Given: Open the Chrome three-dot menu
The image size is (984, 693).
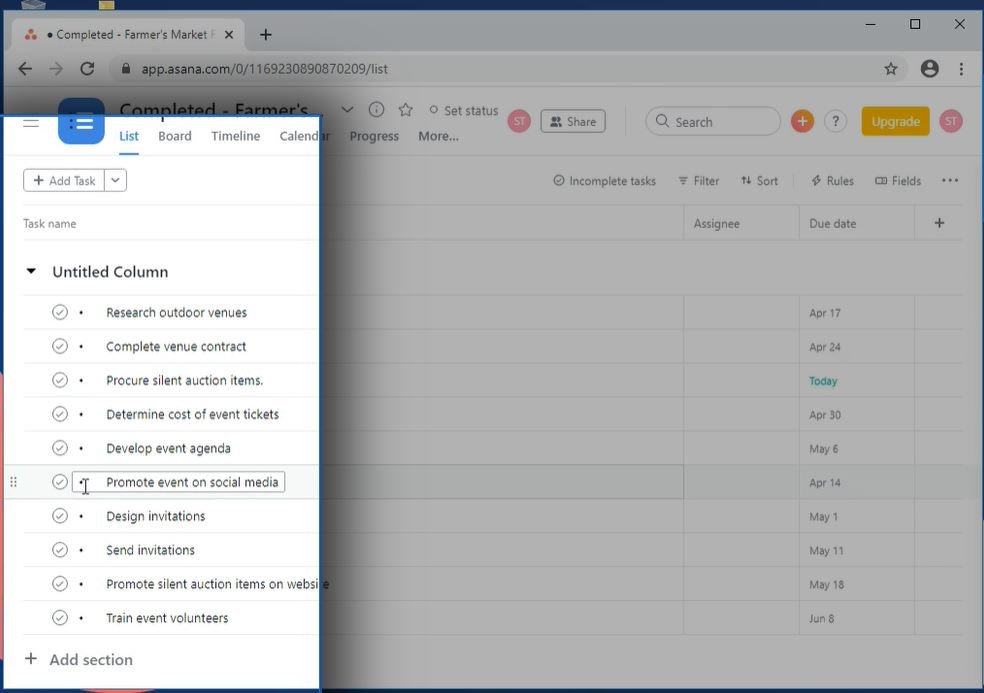Looking at the screenshot, I should click(x=961, y=69).
